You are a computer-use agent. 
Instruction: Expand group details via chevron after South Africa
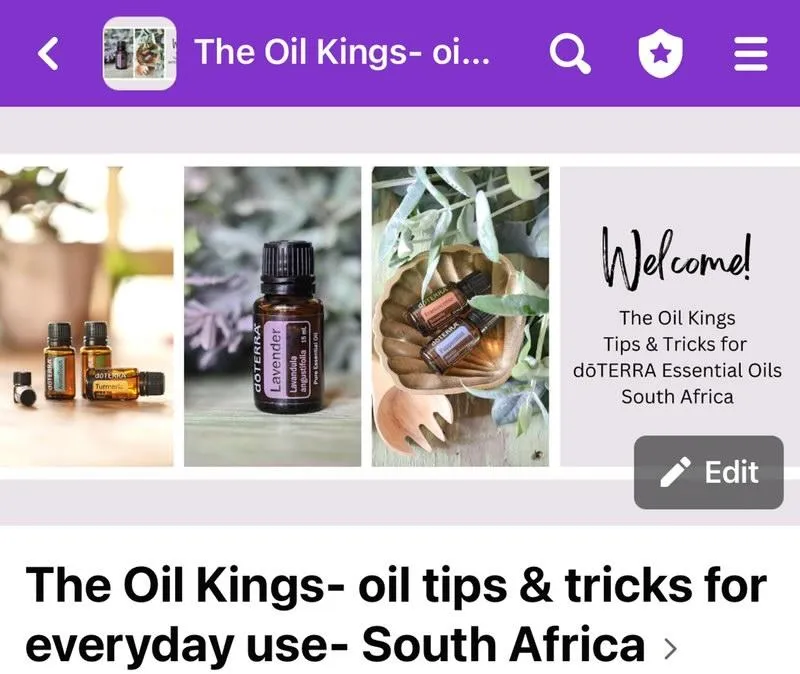(x=670, y=647)
